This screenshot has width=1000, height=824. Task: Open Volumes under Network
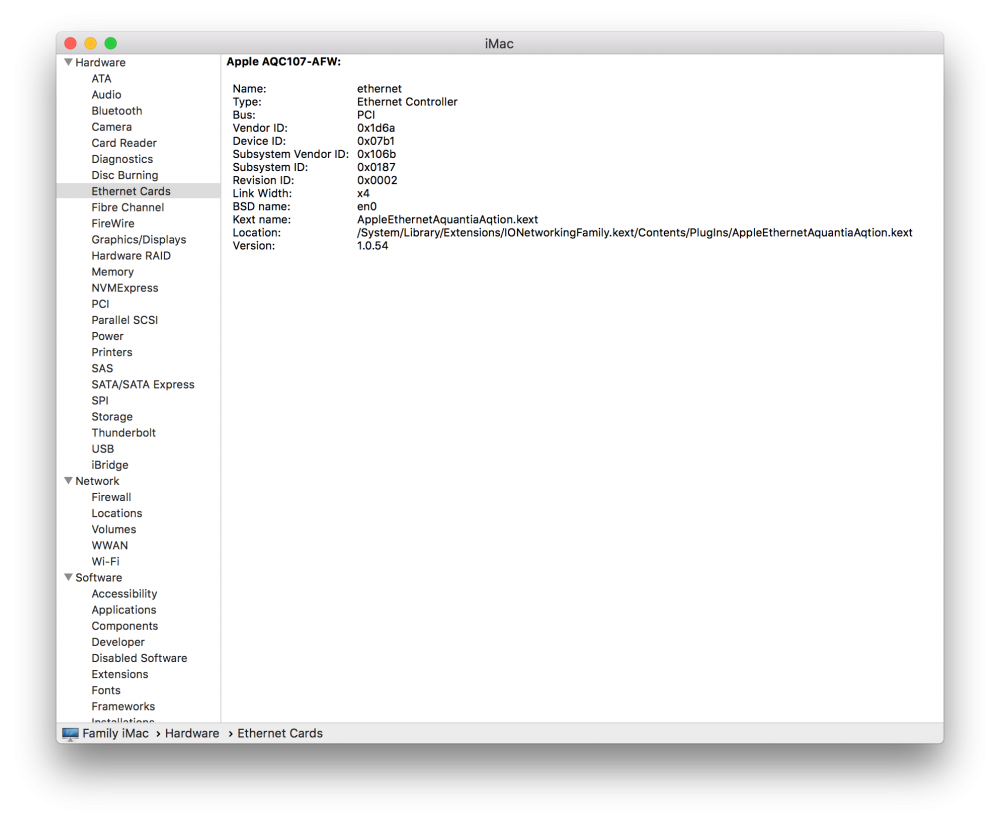(x=114, y=529)
